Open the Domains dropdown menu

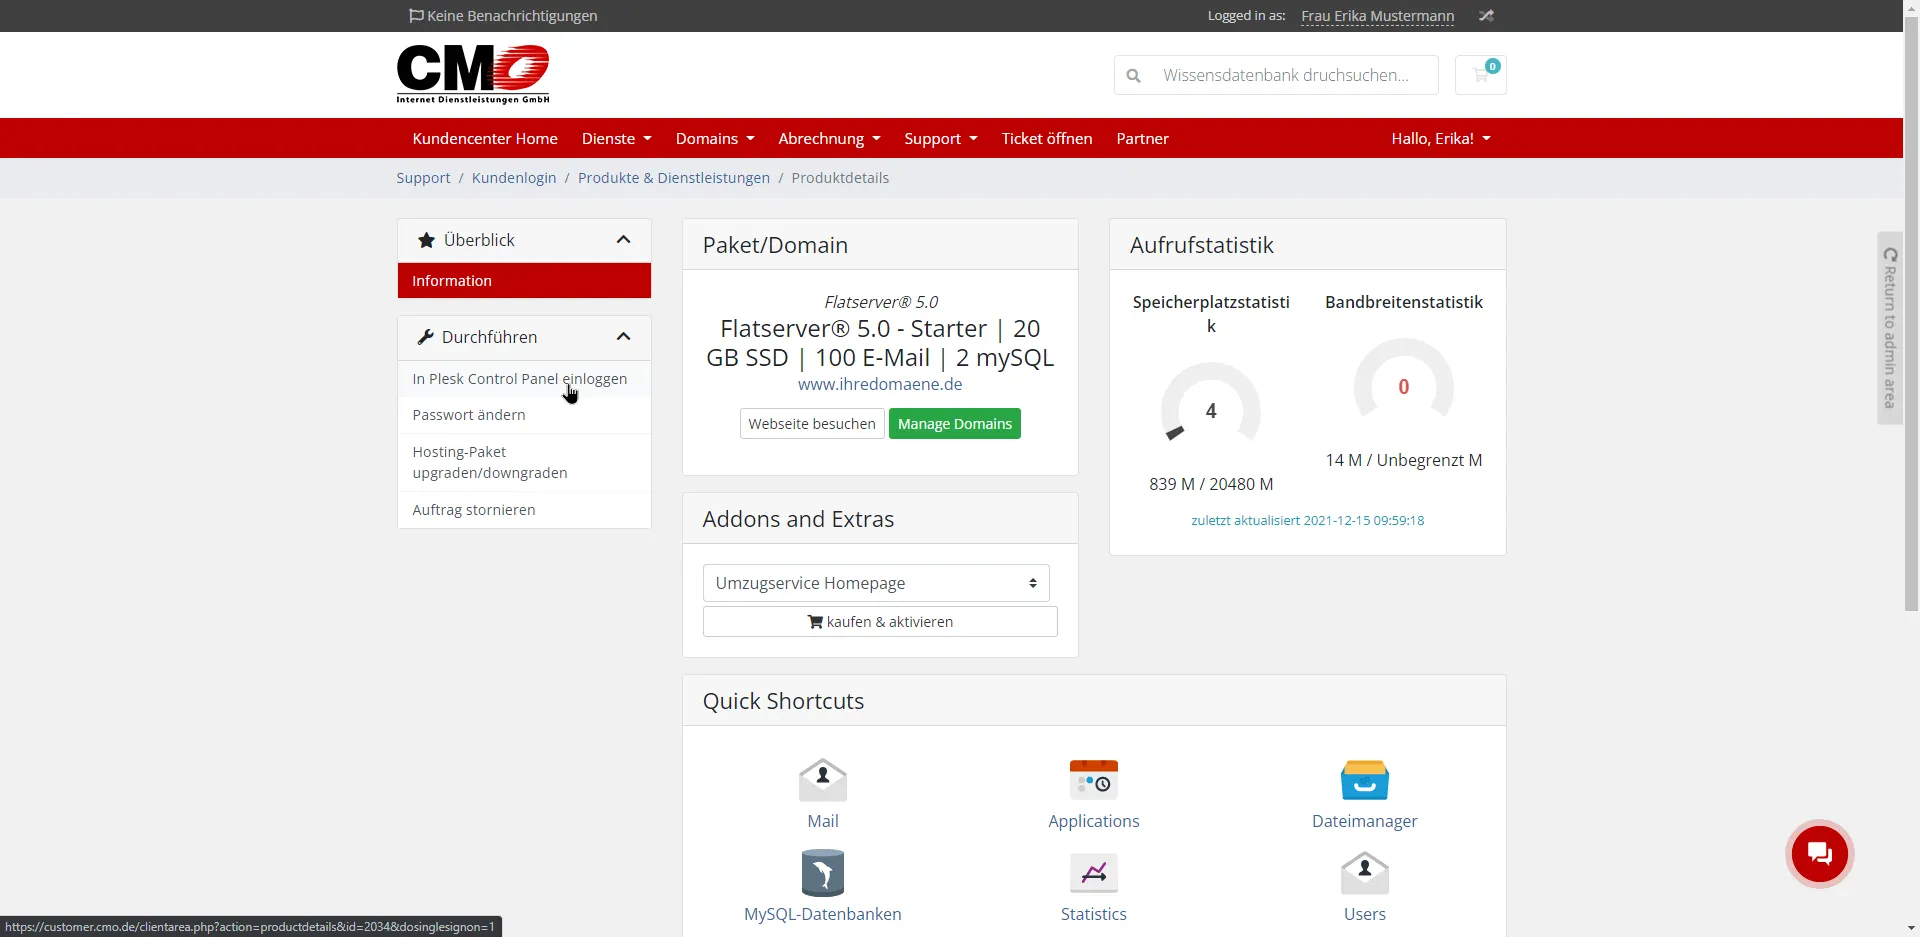(715, 138)
